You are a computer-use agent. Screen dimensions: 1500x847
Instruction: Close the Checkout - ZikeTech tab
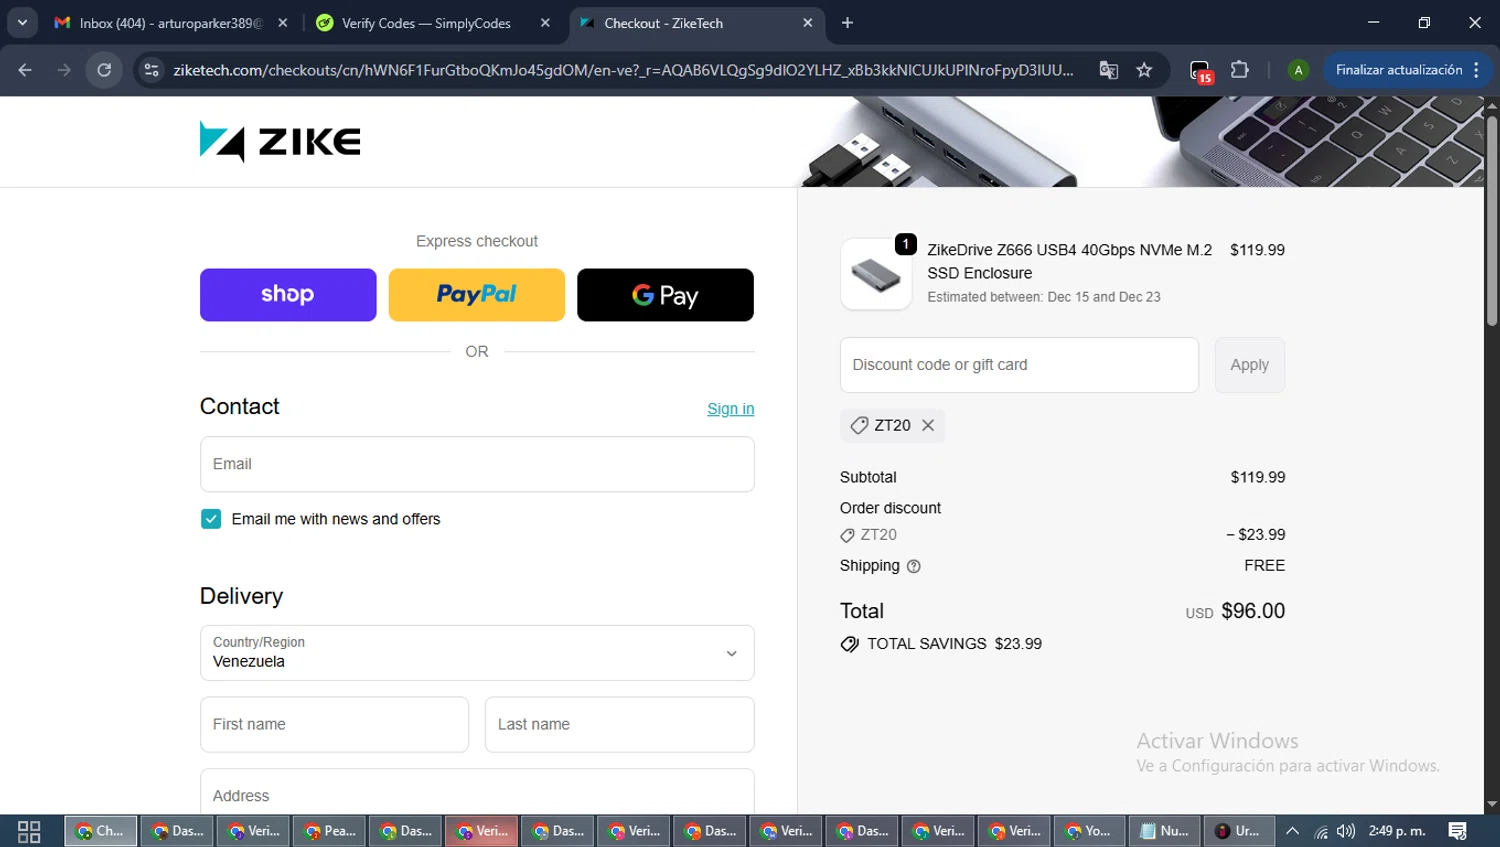click(808, 23)
